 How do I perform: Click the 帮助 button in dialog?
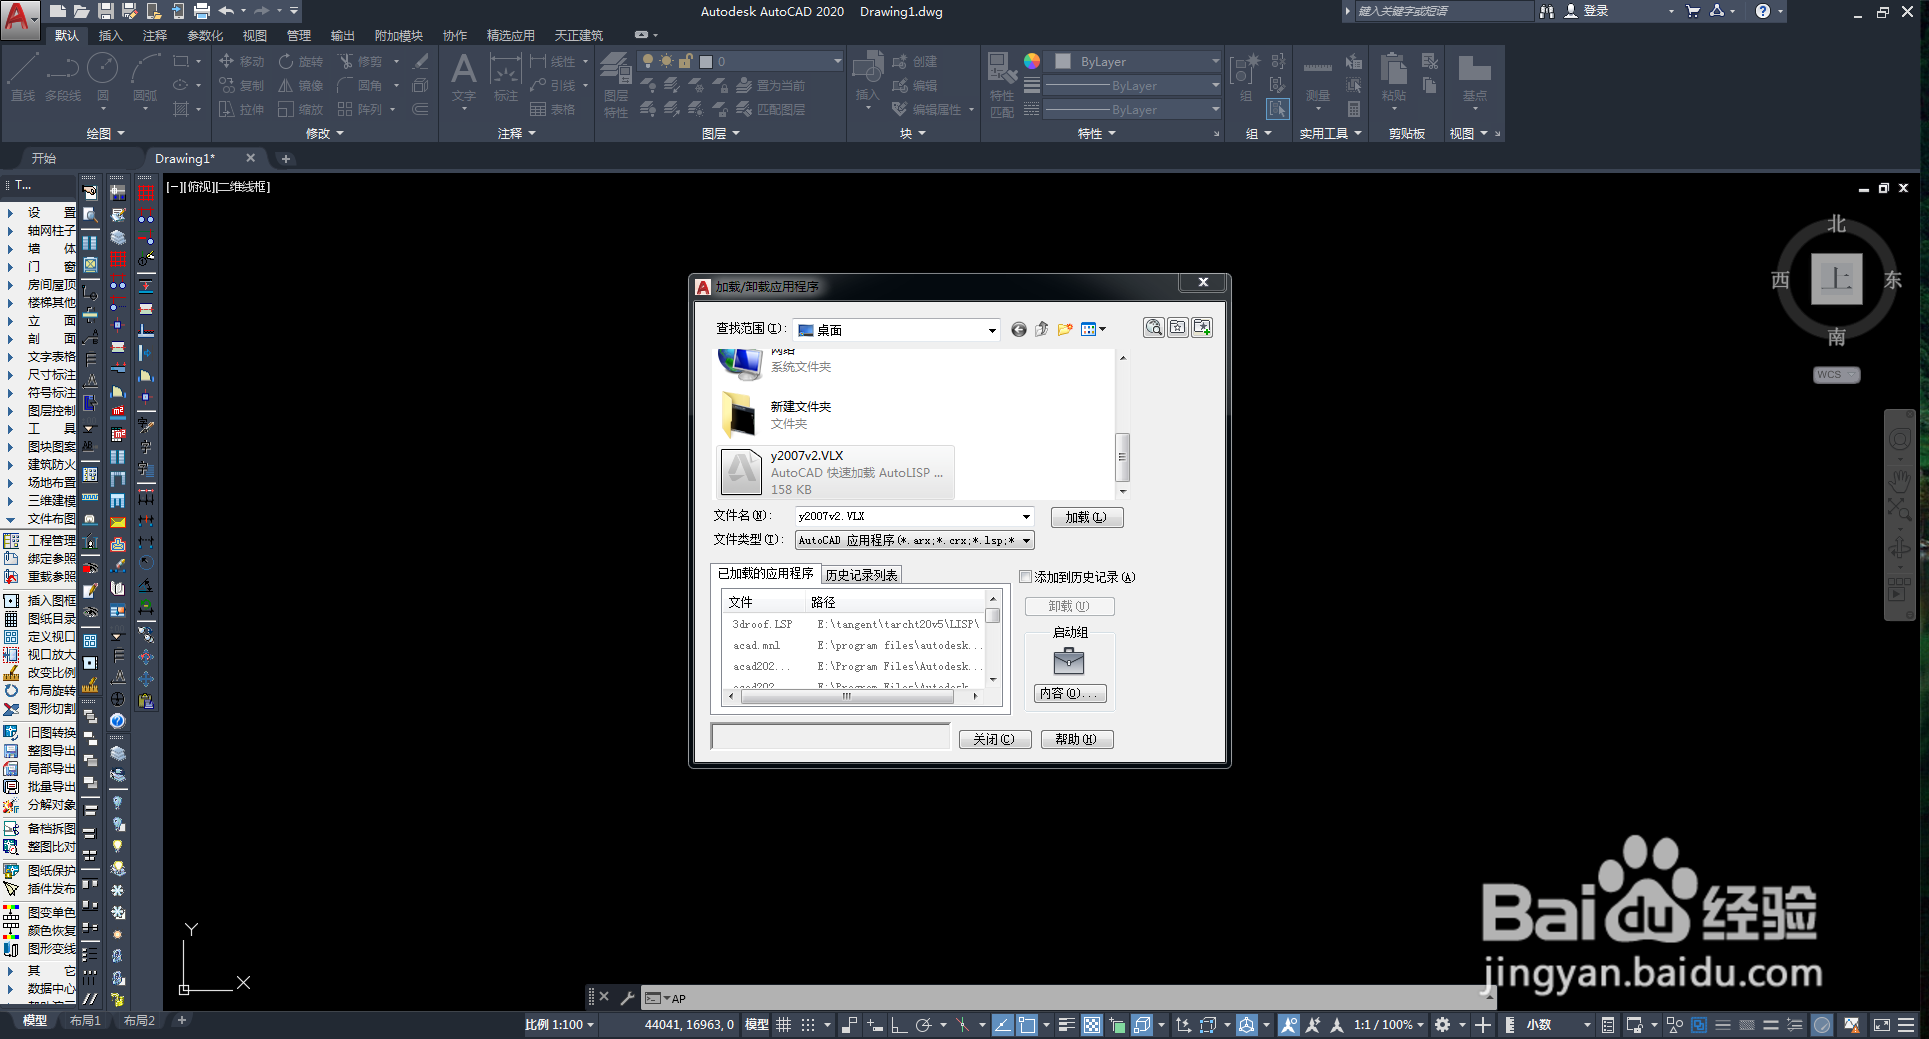pos(1077,739)
